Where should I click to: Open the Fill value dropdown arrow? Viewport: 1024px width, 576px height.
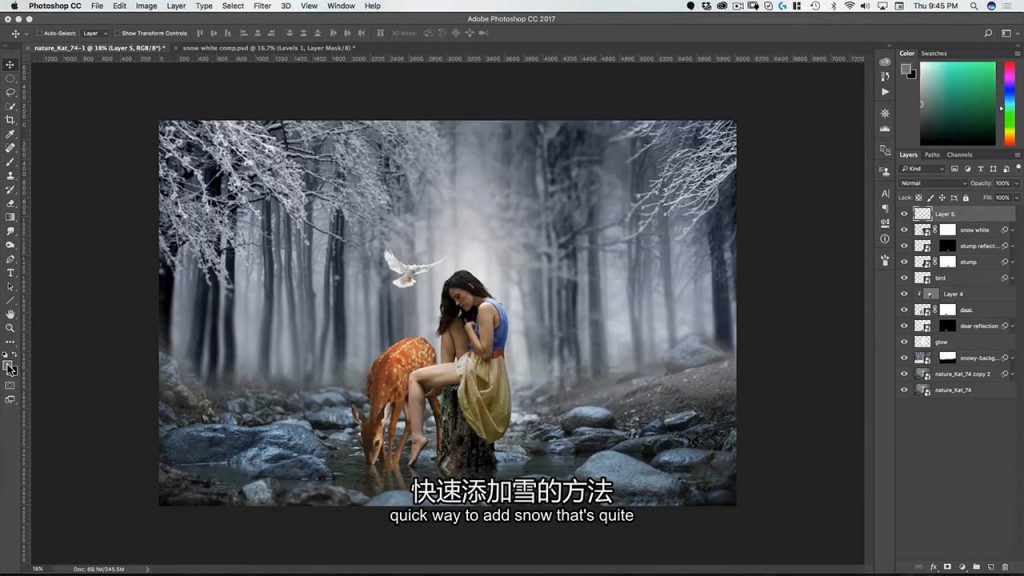click(1016, 198)
